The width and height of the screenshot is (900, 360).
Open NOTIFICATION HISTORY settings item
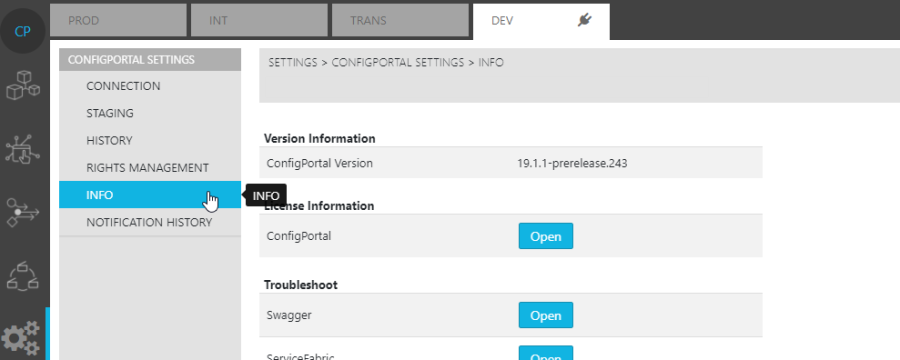150,222
